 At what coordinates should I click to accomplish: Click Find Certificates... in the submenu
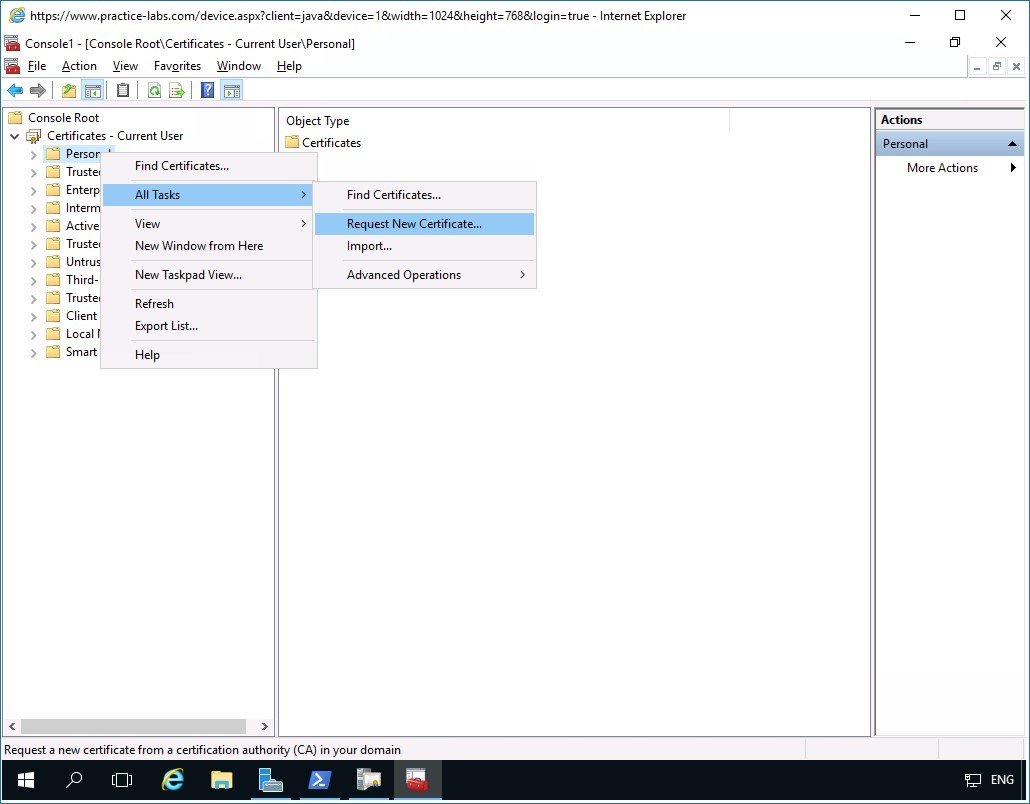(x=424, y=195)
